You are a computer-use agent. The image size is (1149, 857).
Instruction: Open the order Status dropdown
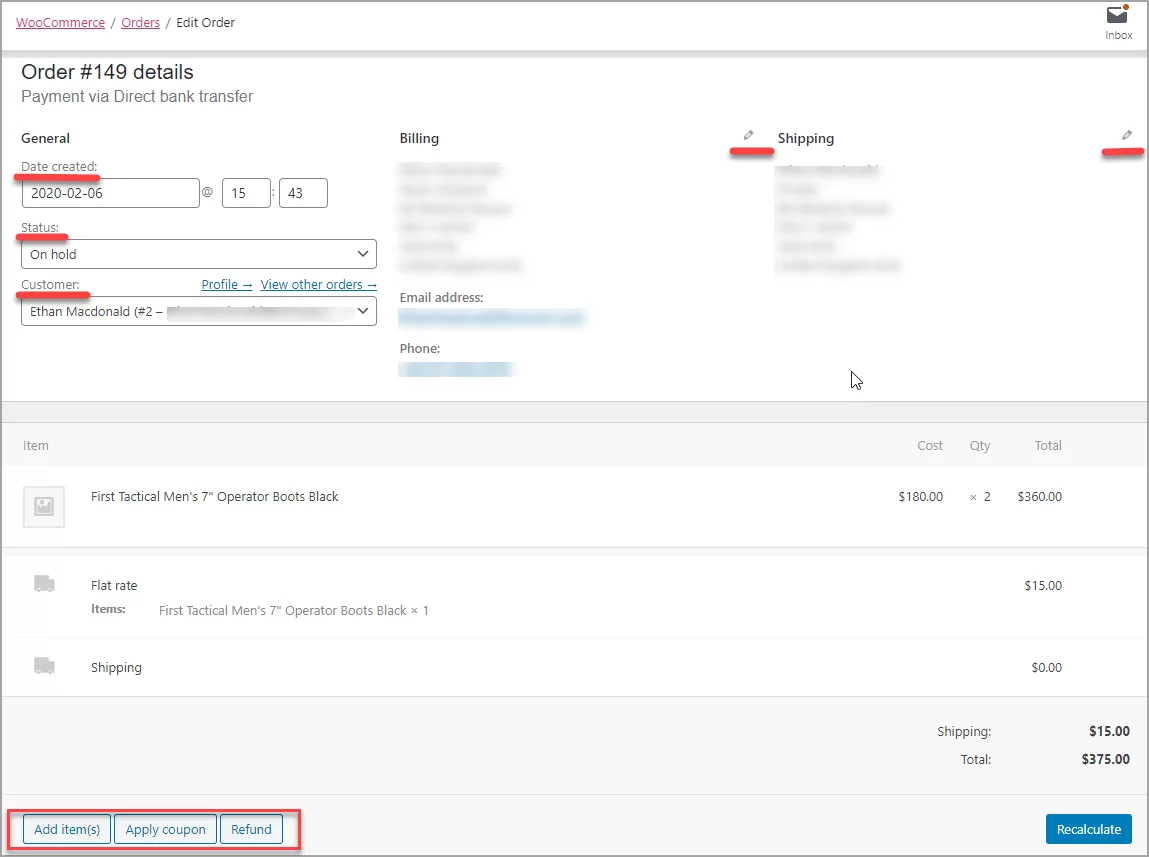[x=198, y=254]
